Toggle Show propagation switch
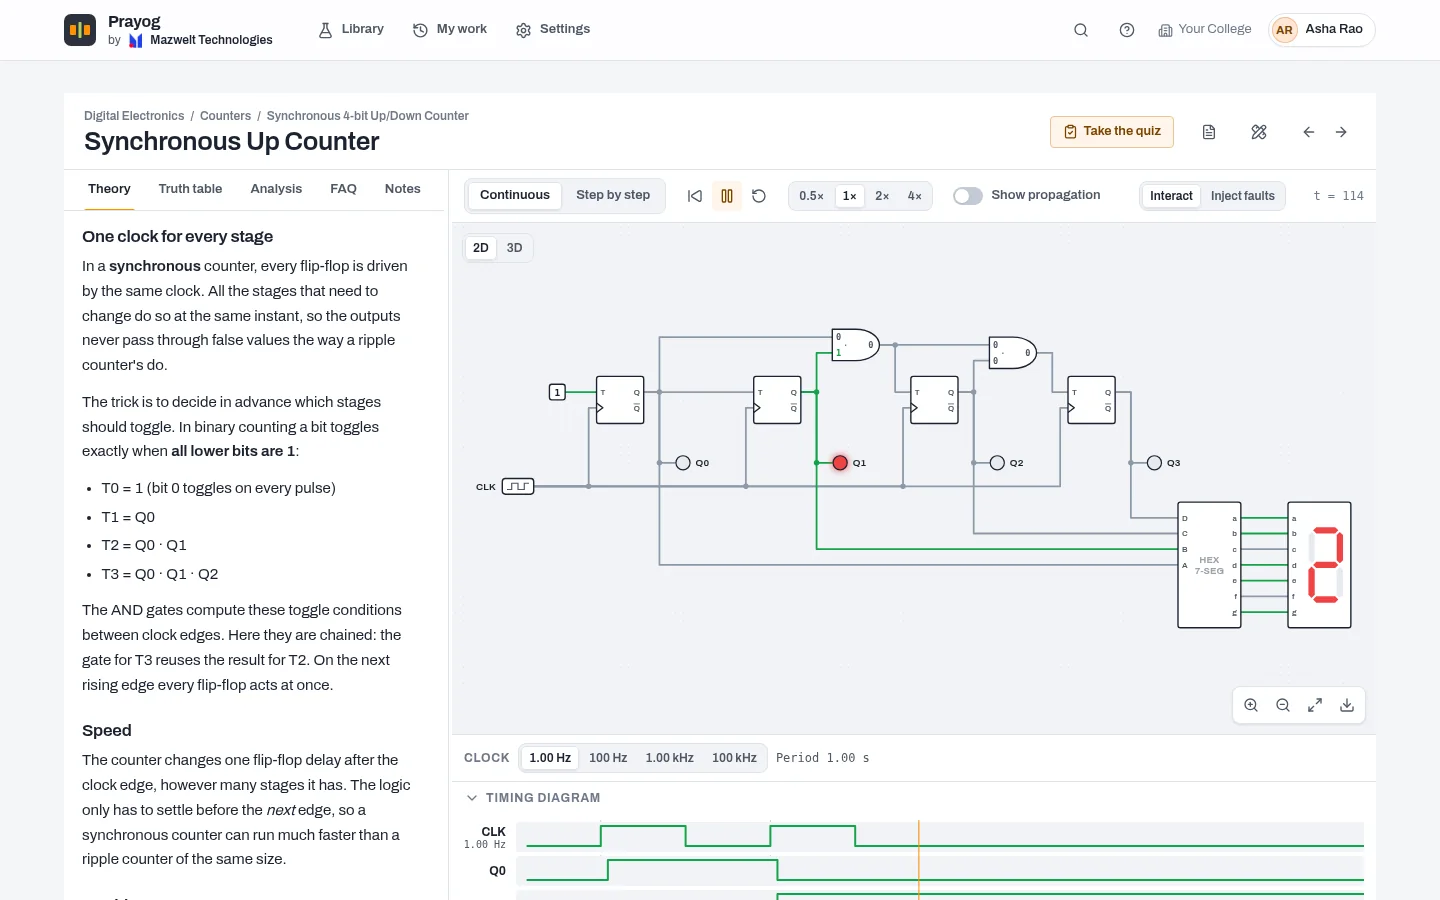 pos(967,196)
